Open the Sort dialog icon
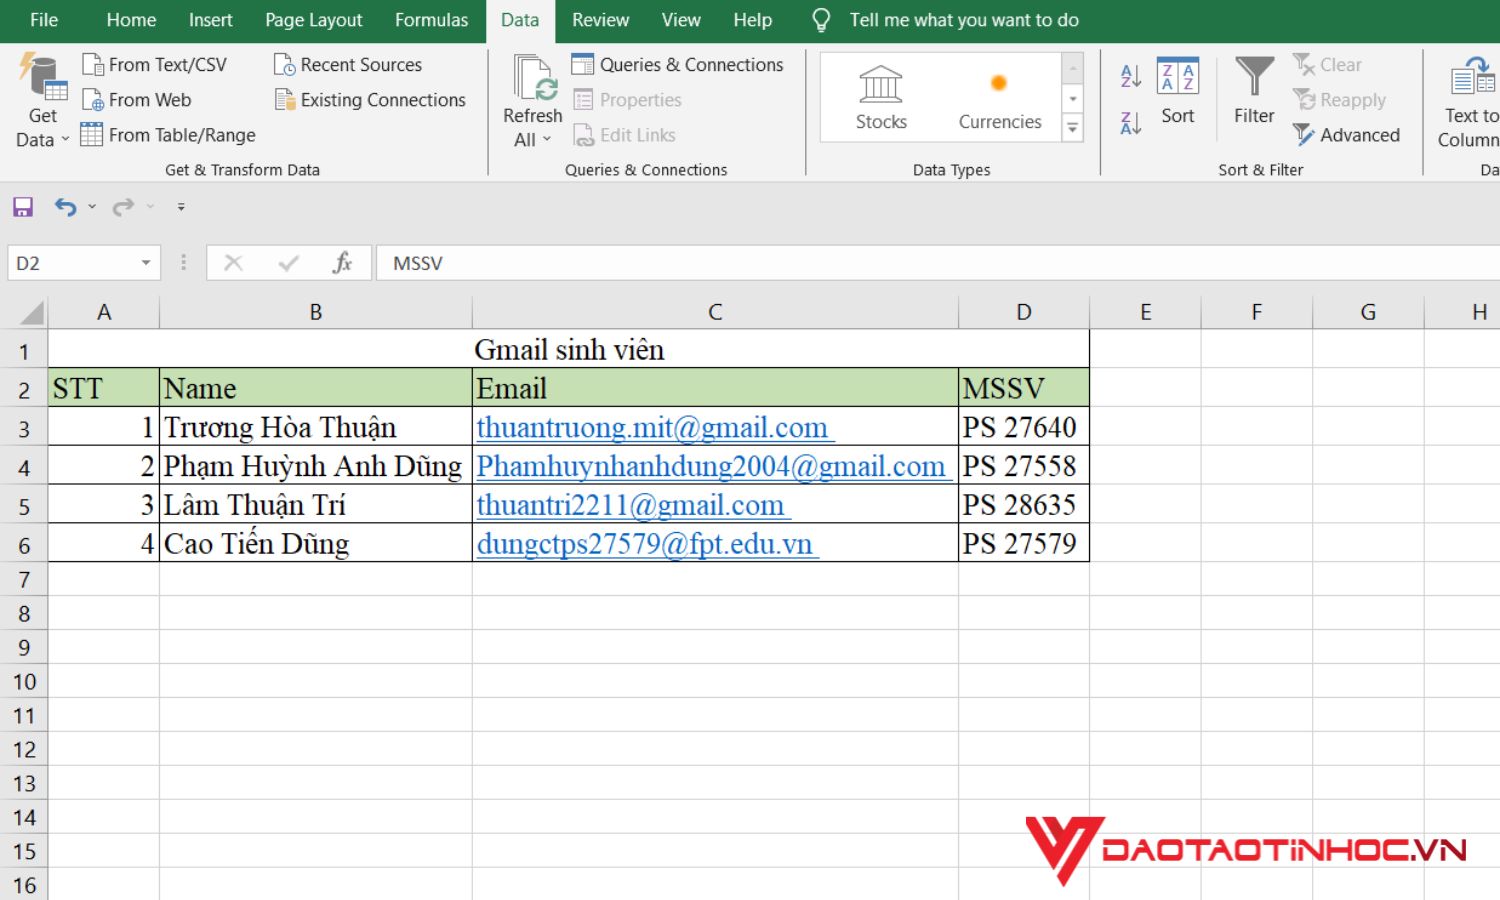 [1178, 76]
